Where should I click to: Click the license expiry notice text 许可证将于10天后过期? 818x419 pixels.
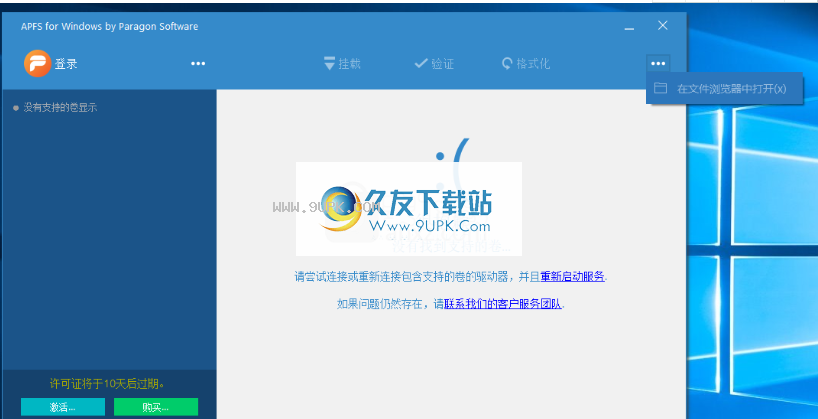click(107, 384)
